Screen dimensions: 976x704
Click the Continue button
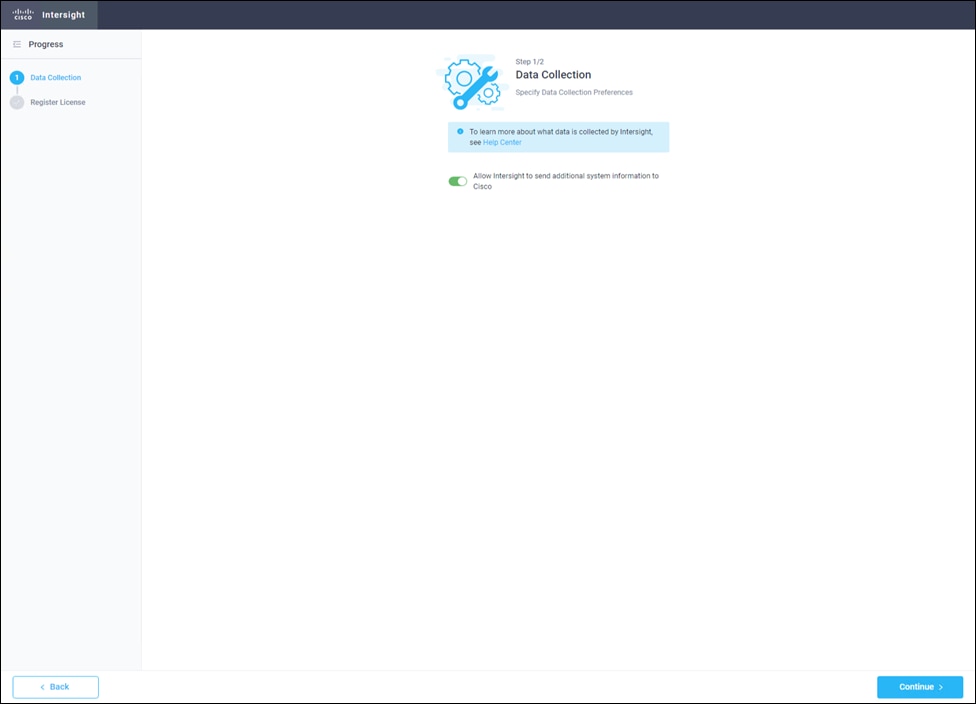919,687
